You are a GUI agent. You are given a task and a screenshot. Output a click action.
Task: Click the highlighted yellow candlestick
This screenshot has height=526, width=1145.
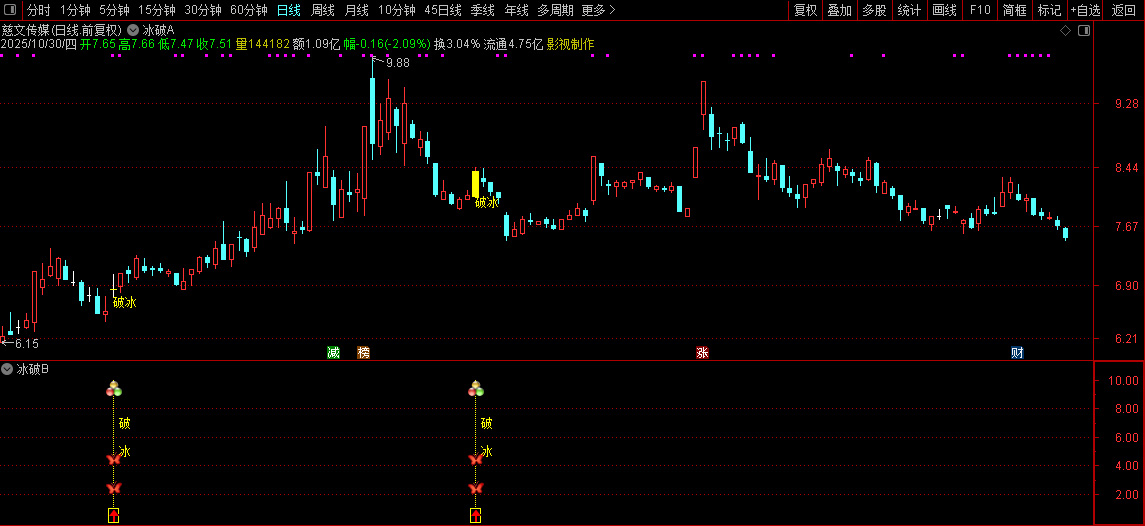tap(475, 183)
